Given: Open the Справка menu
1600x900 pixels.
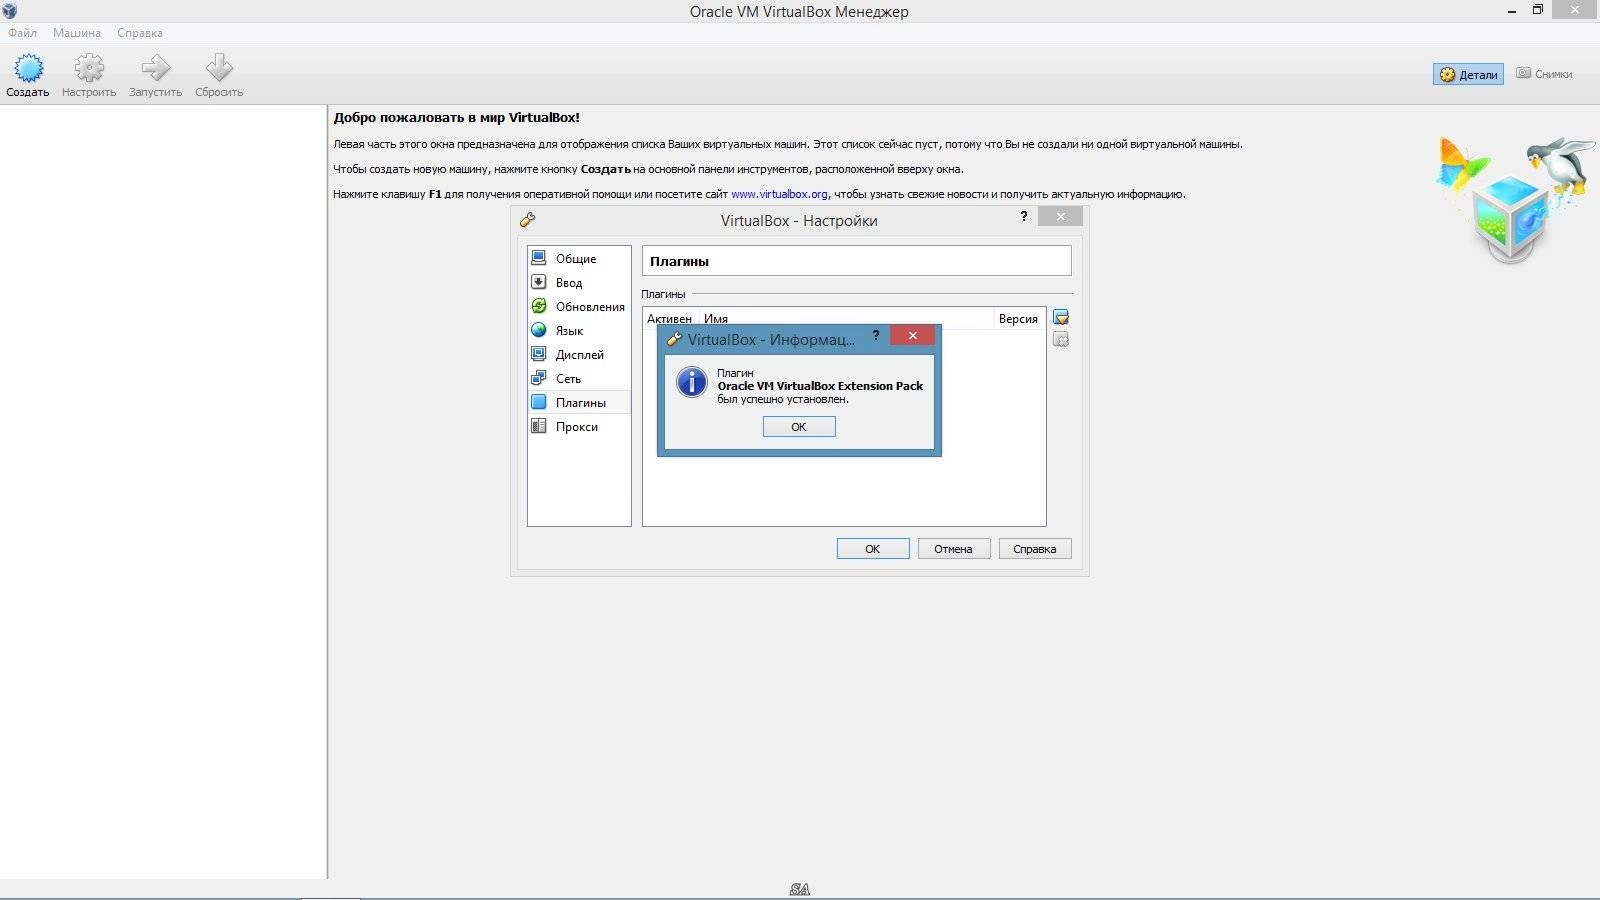Looking at the screenshot, I should tap(140, 33).
